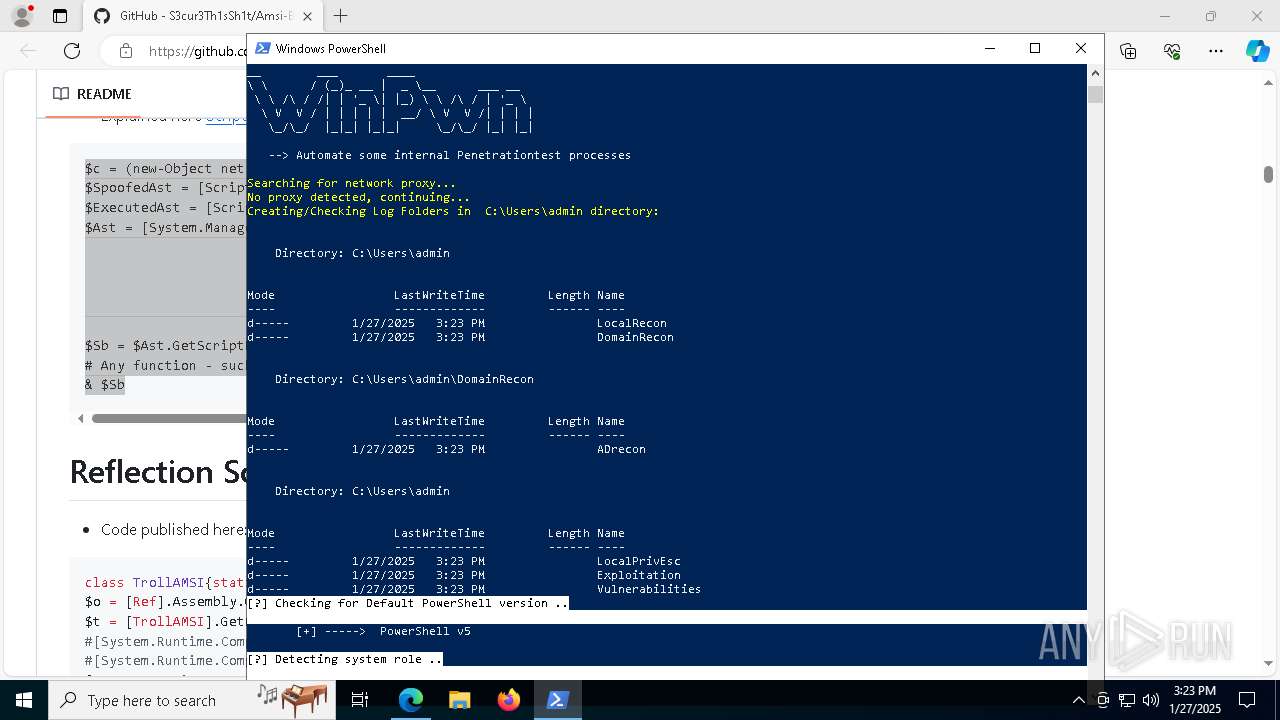Close the Windows PowerShell window
Image resolution: width=1280 pixels, height=720 pixels.
pos(1080,48)
